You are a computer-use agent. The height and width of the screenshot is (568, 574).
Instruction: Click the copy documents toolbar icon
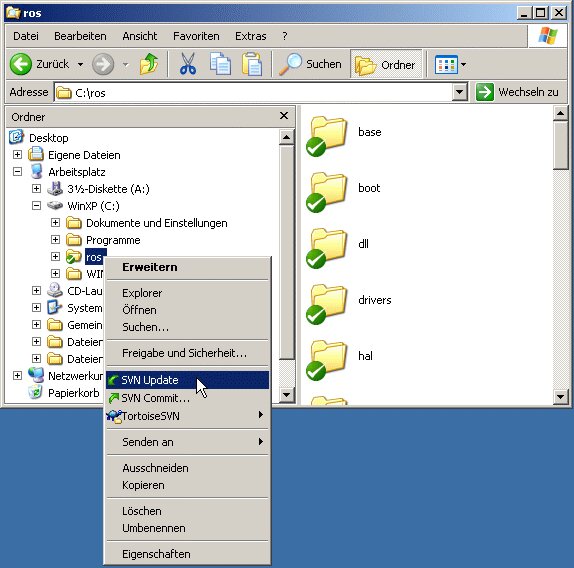(220, 64)
